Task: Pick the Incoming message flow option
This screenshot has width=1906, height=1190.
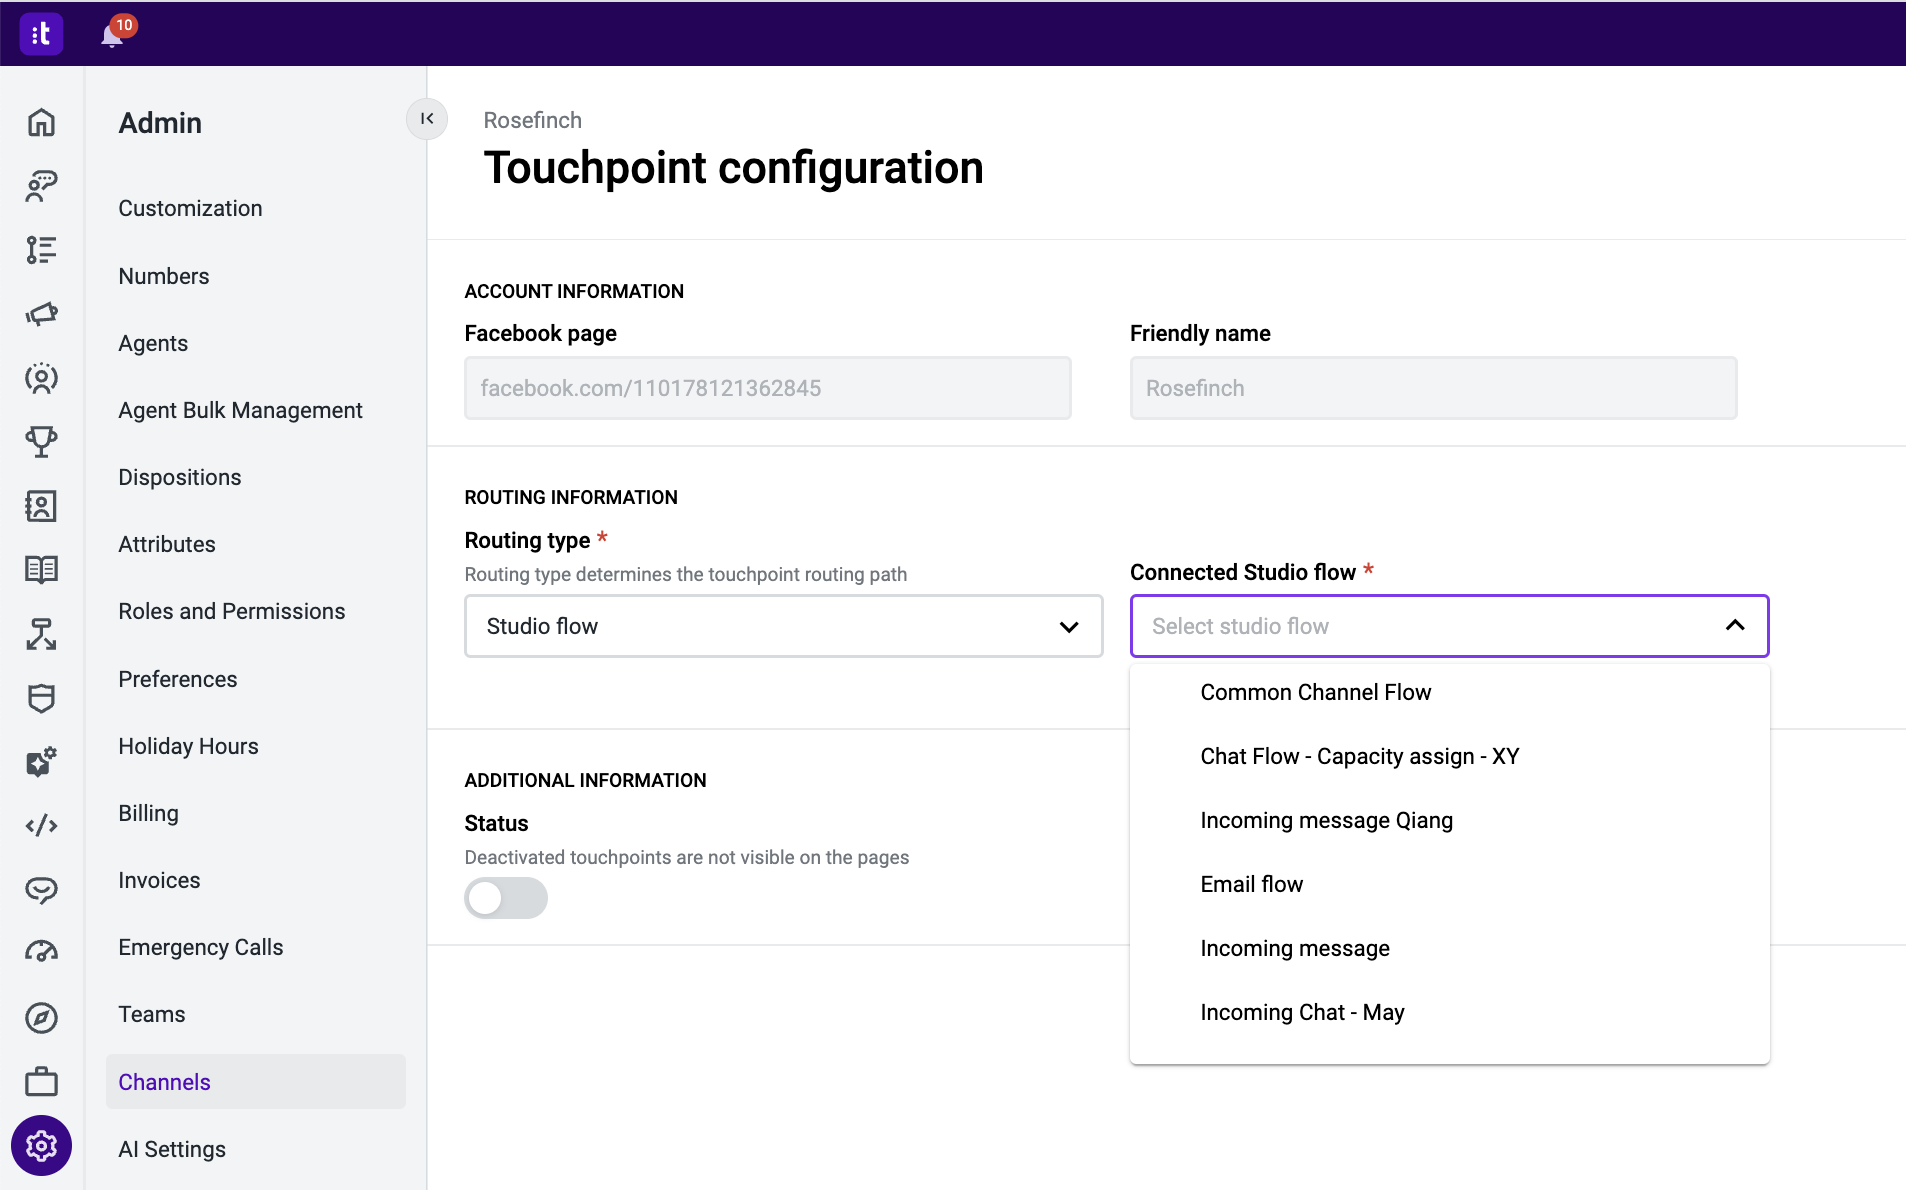Action: [x=1450, y=948]
